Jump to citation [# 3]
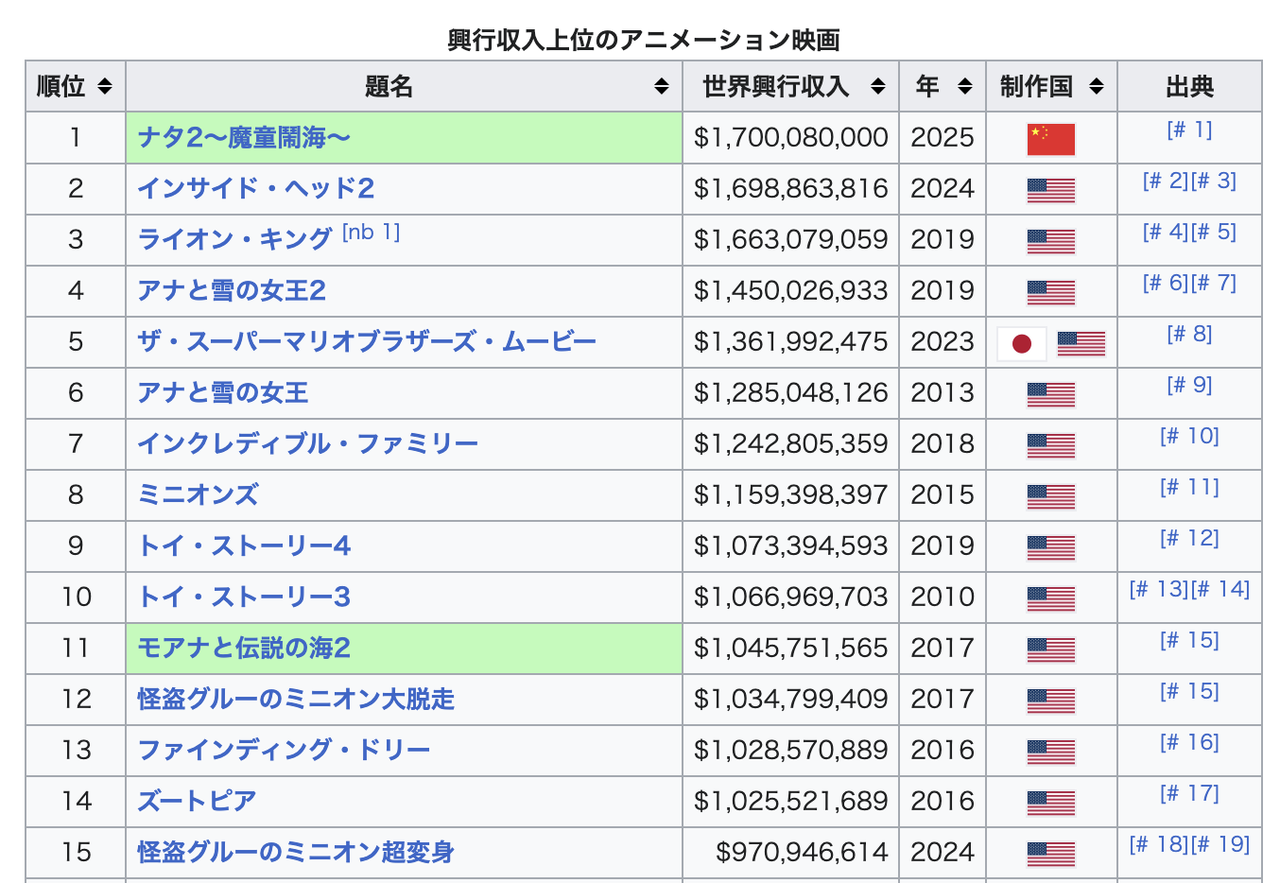 point(1214,181)
